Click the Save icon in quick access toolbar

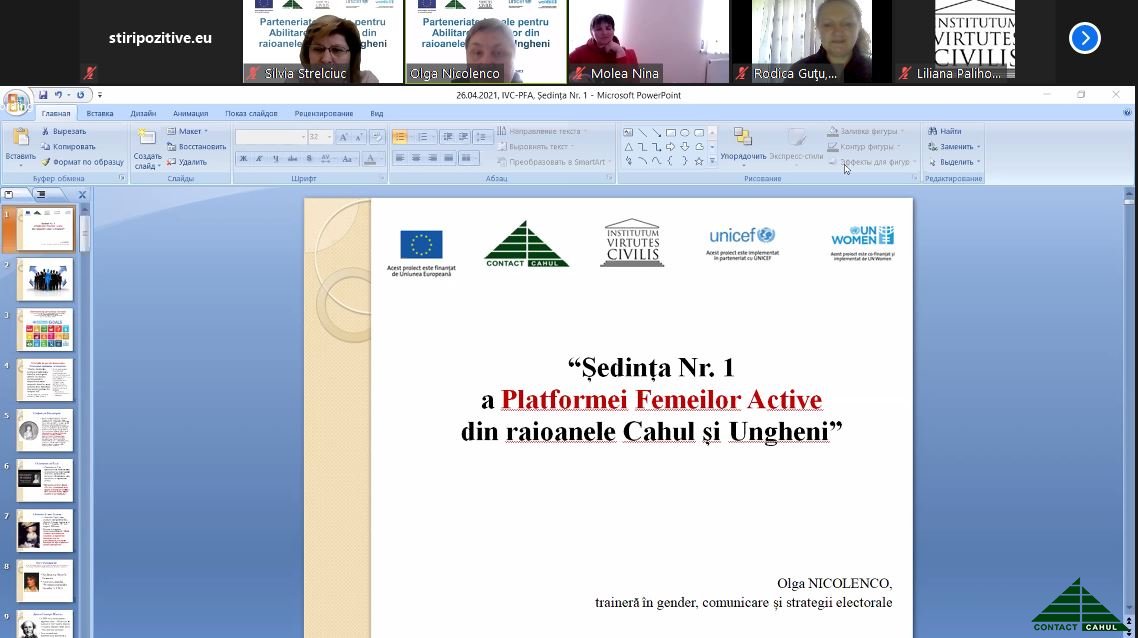click(x=43, y=95)
